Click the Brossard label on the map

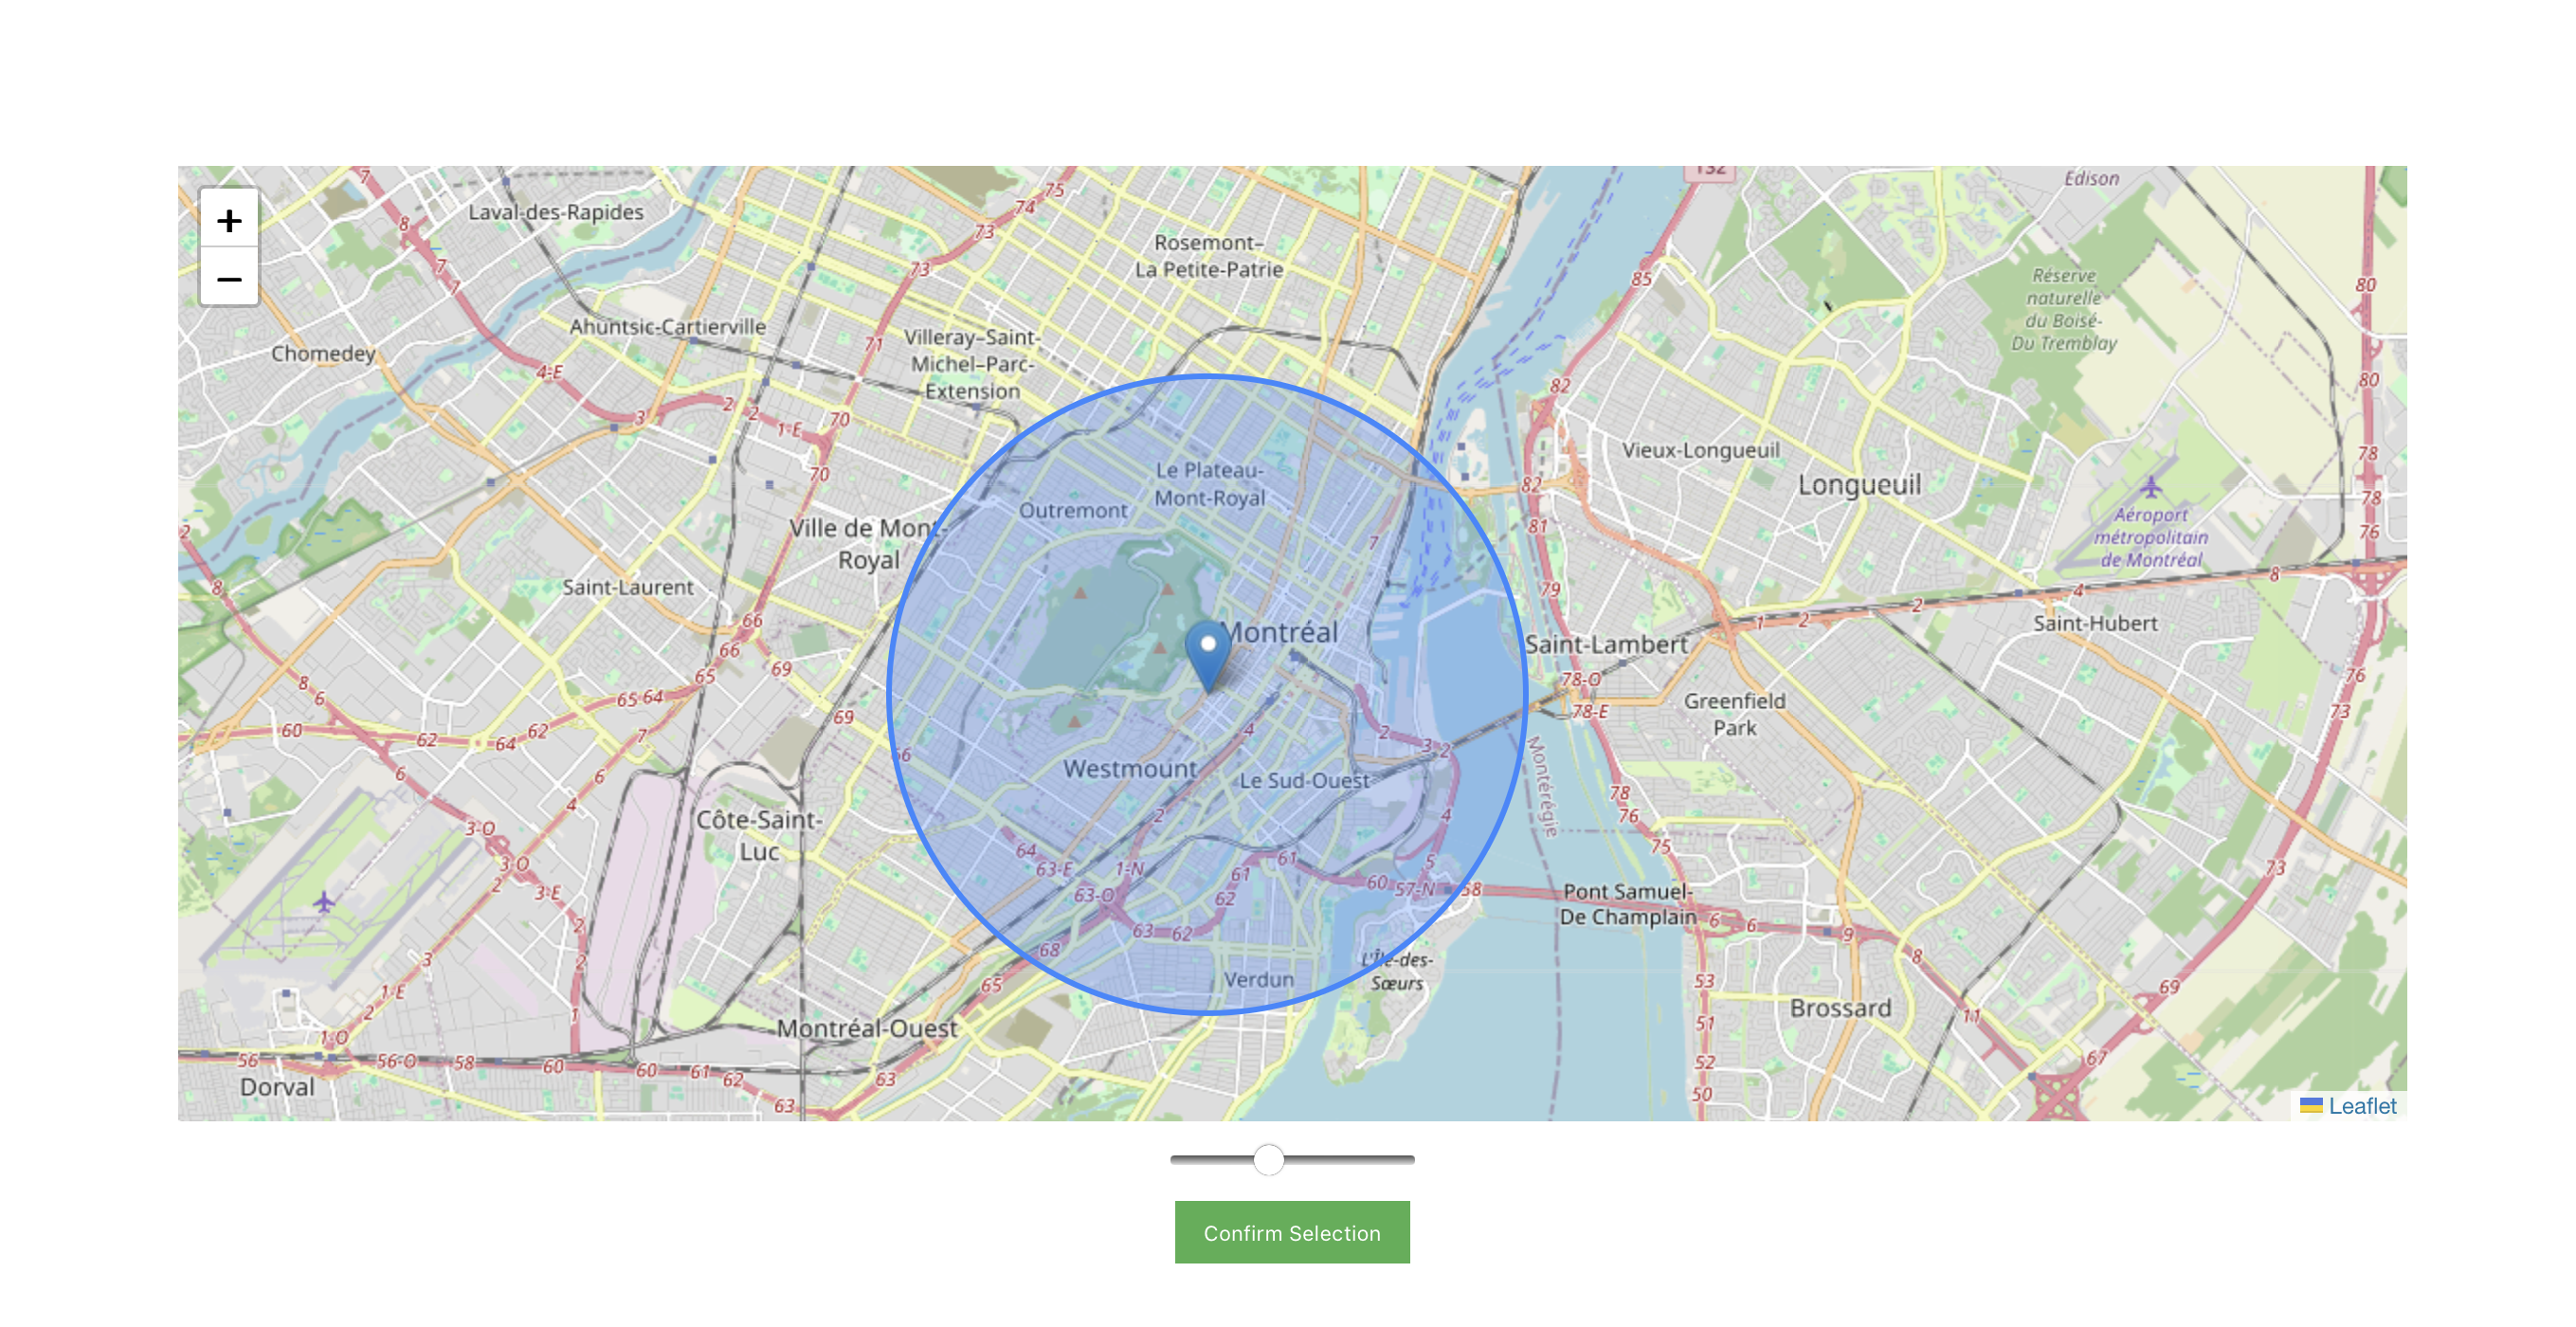coord(1840,1008)
